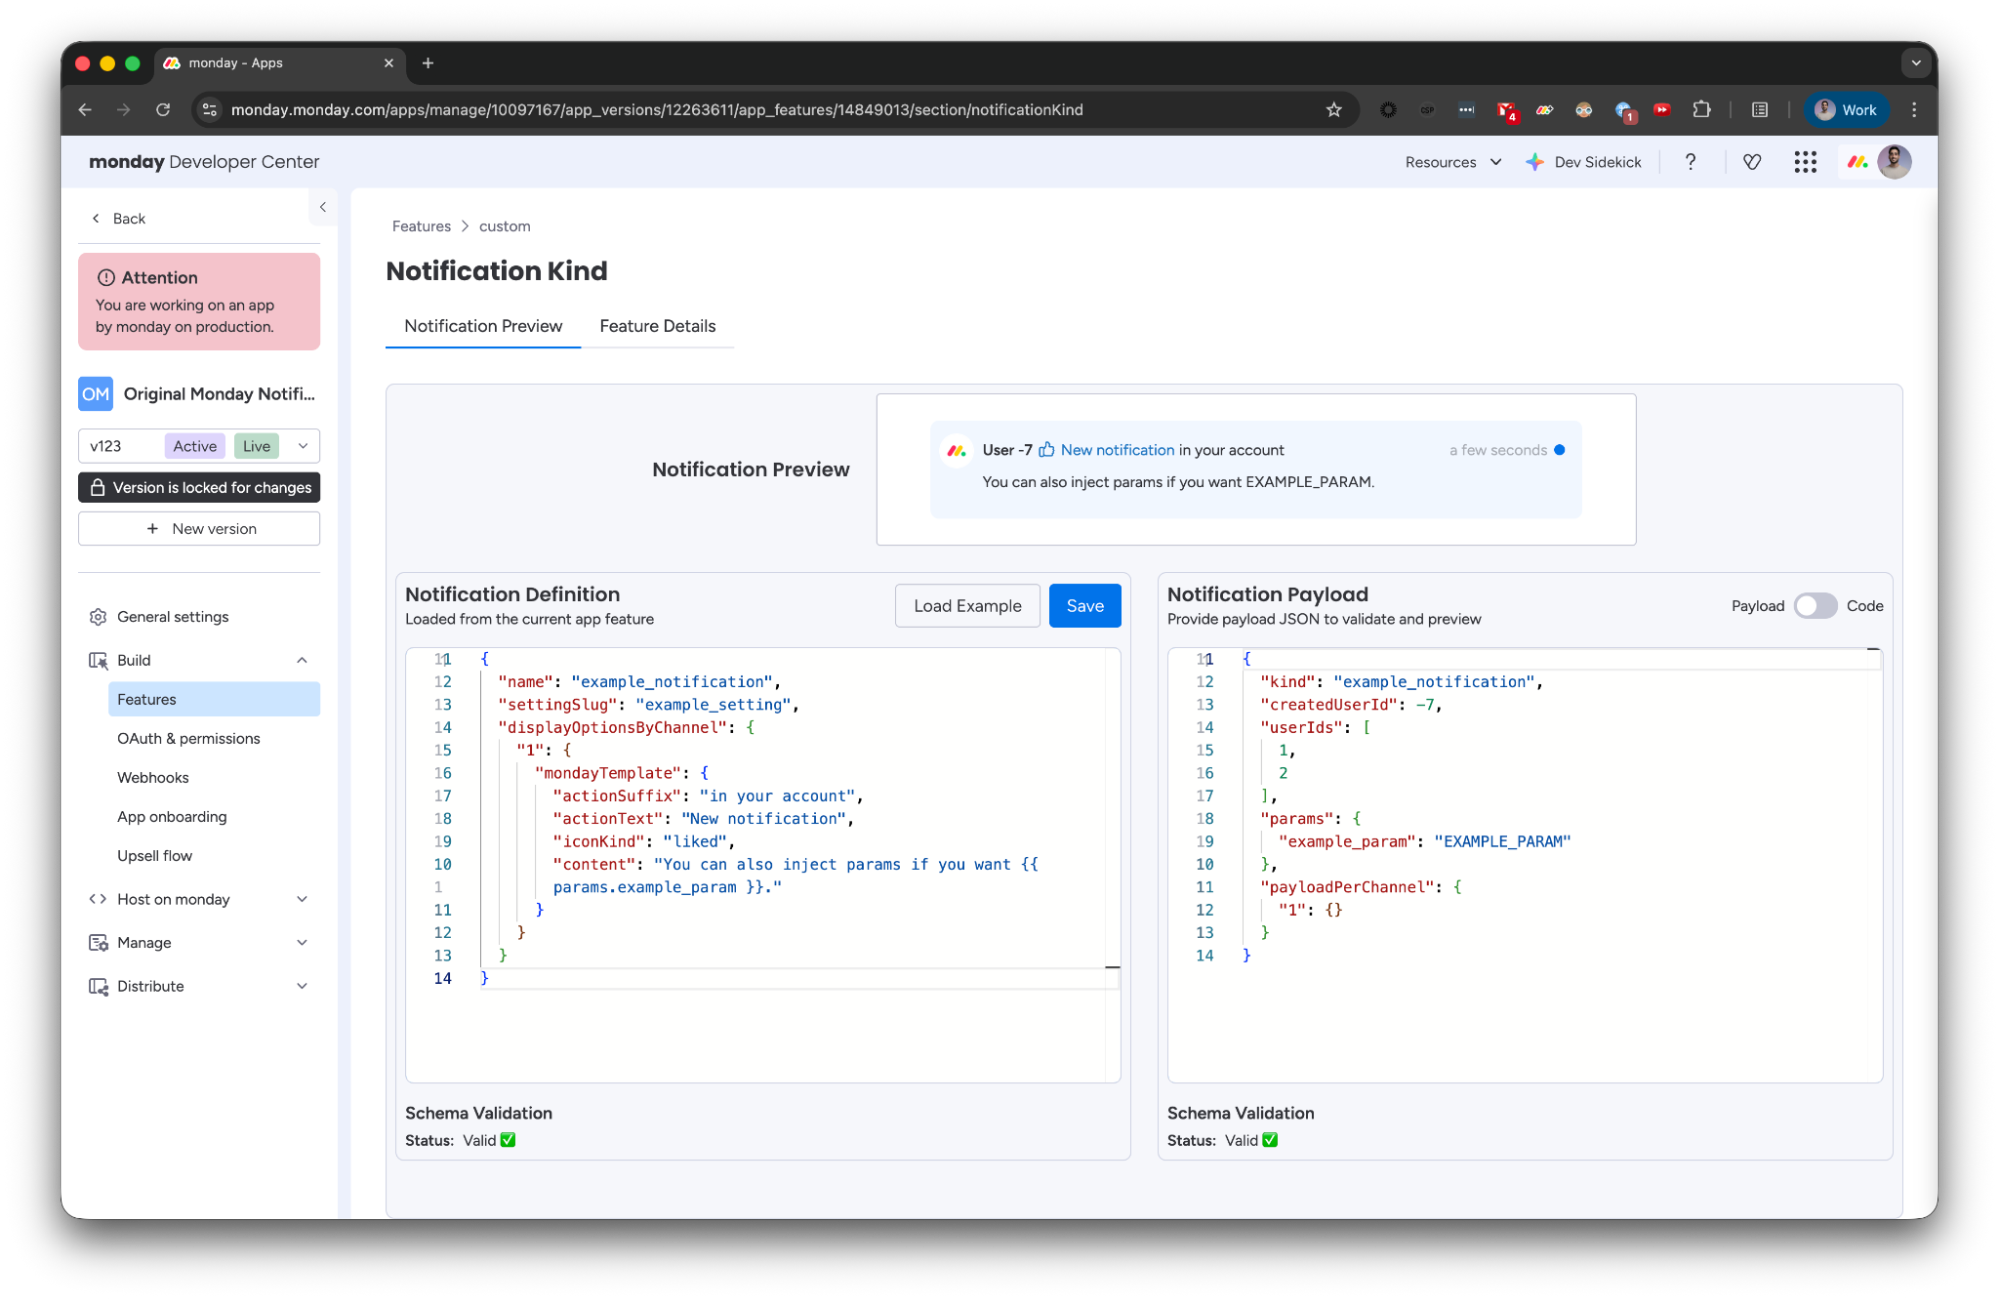Click the Live version badge

pos(257,446)
